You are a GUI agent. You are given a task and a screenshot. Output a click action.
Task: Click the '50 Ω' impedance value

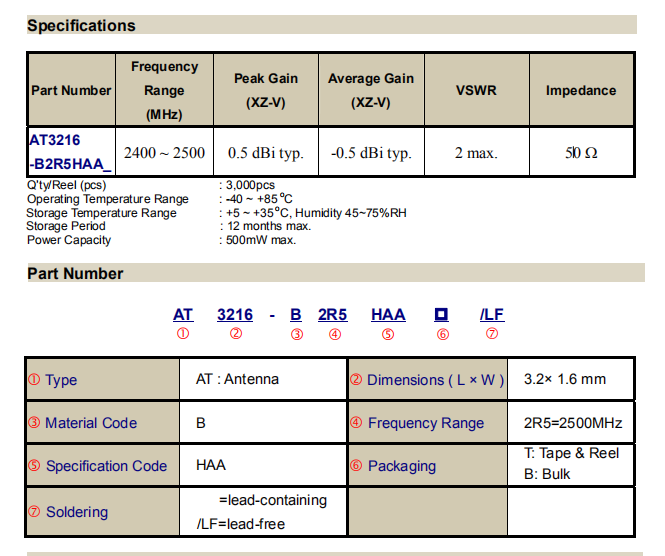tap(581, 153)
